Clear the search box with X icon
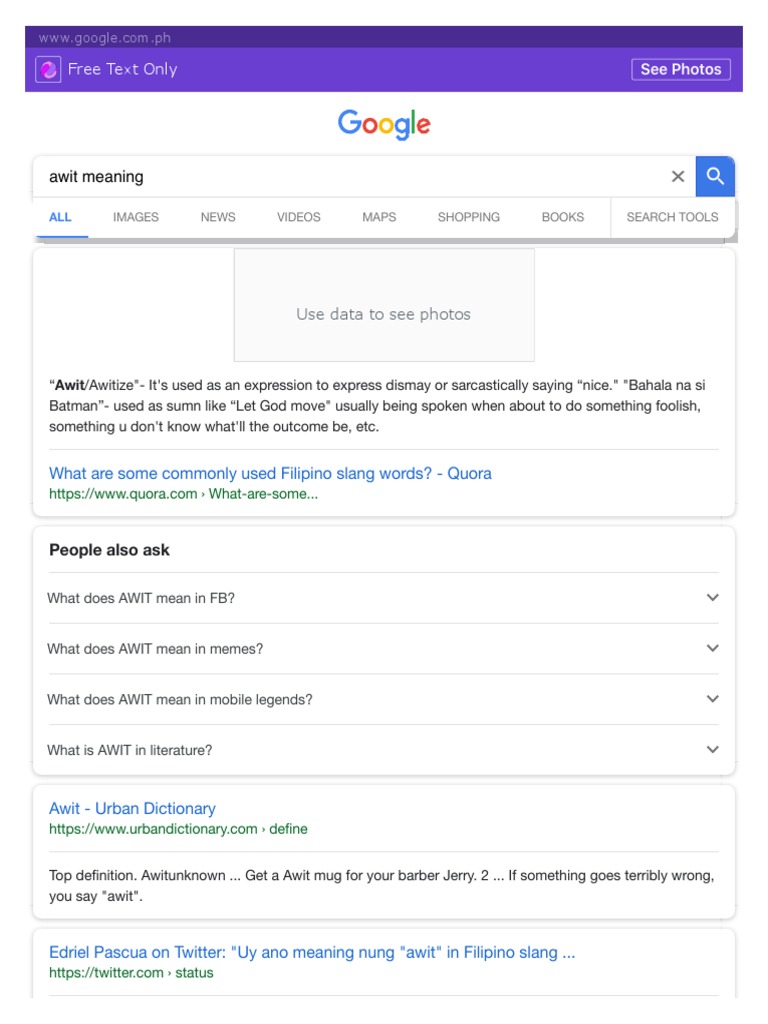768x1024 pixels. pos(678,177)
